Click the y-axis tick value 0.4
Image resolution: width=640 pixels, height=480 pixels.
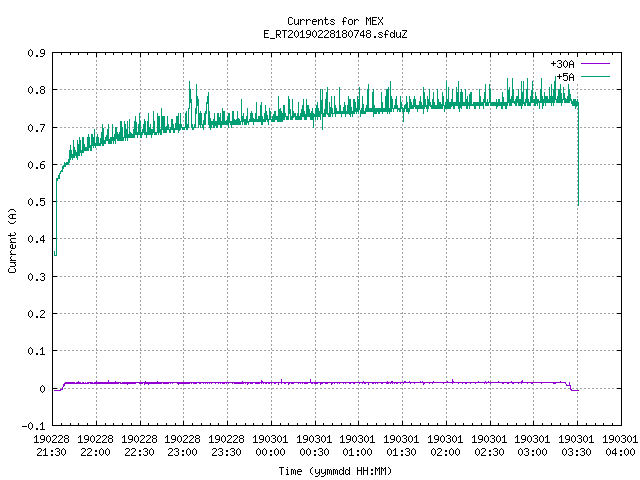(x=36, y=239)
